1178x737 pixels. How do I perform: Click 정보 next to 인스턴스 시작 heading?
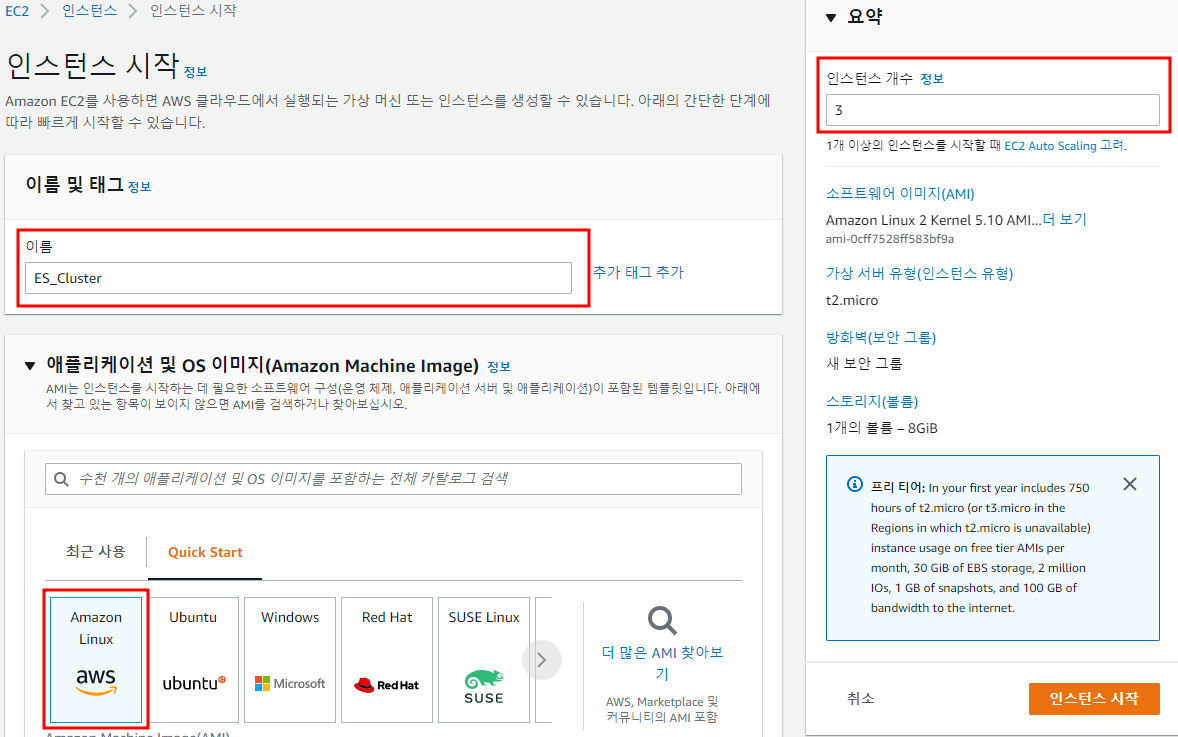195,72
